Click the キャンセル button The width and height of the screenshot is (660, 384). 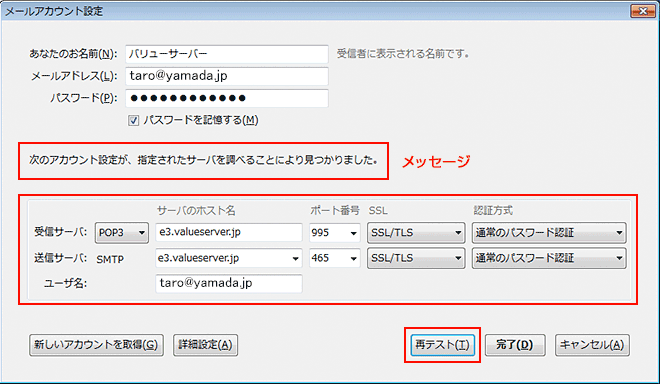pyautogui.click(x=592, y=345)
